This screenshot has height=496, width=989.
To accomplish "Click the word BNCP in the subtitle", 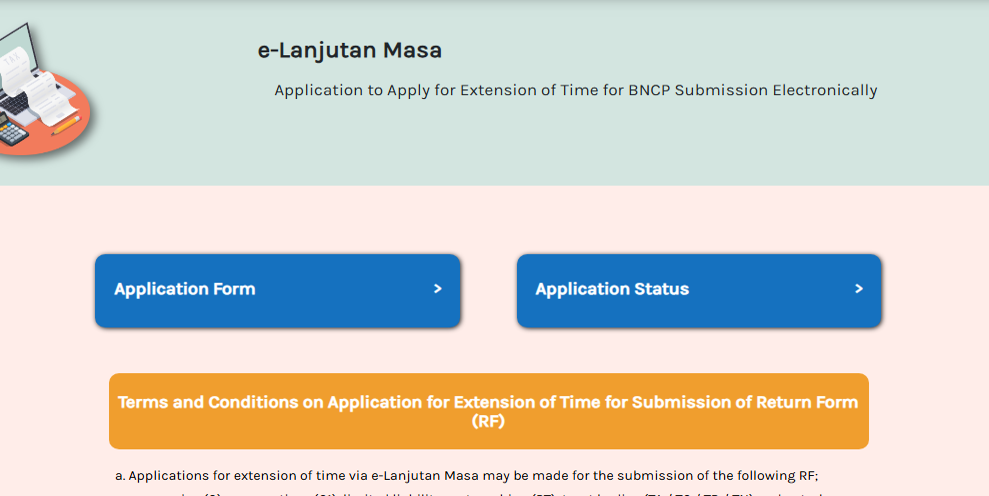I will (x=649, y=90).
